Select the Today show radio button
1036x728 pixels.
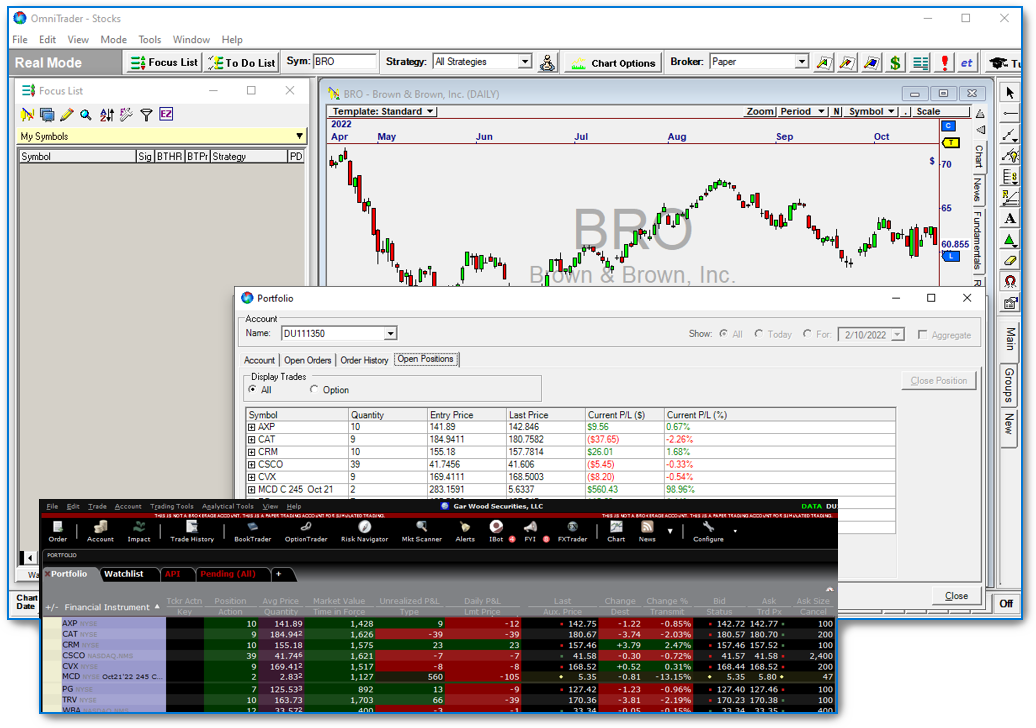[x=759, y=334]
